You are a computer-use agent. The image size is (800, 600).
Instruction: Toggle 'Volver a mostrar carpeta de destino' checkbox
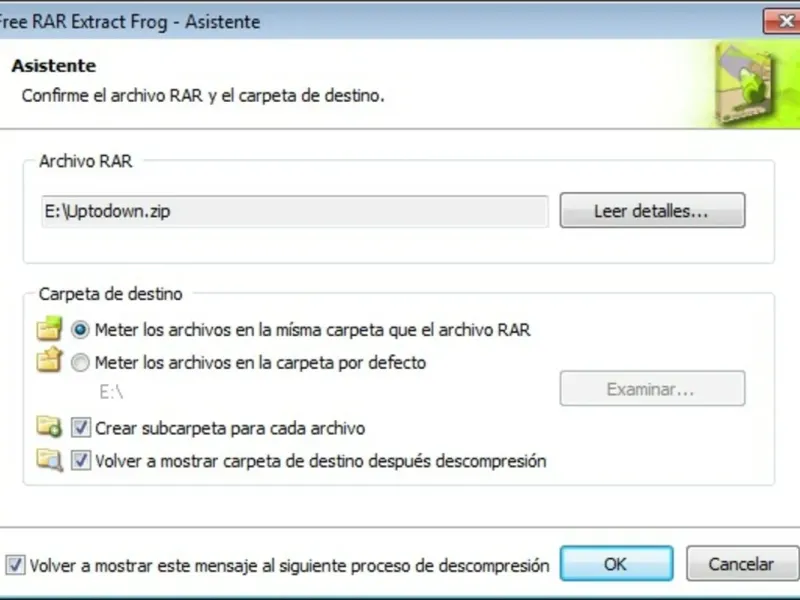coord(81,460)
